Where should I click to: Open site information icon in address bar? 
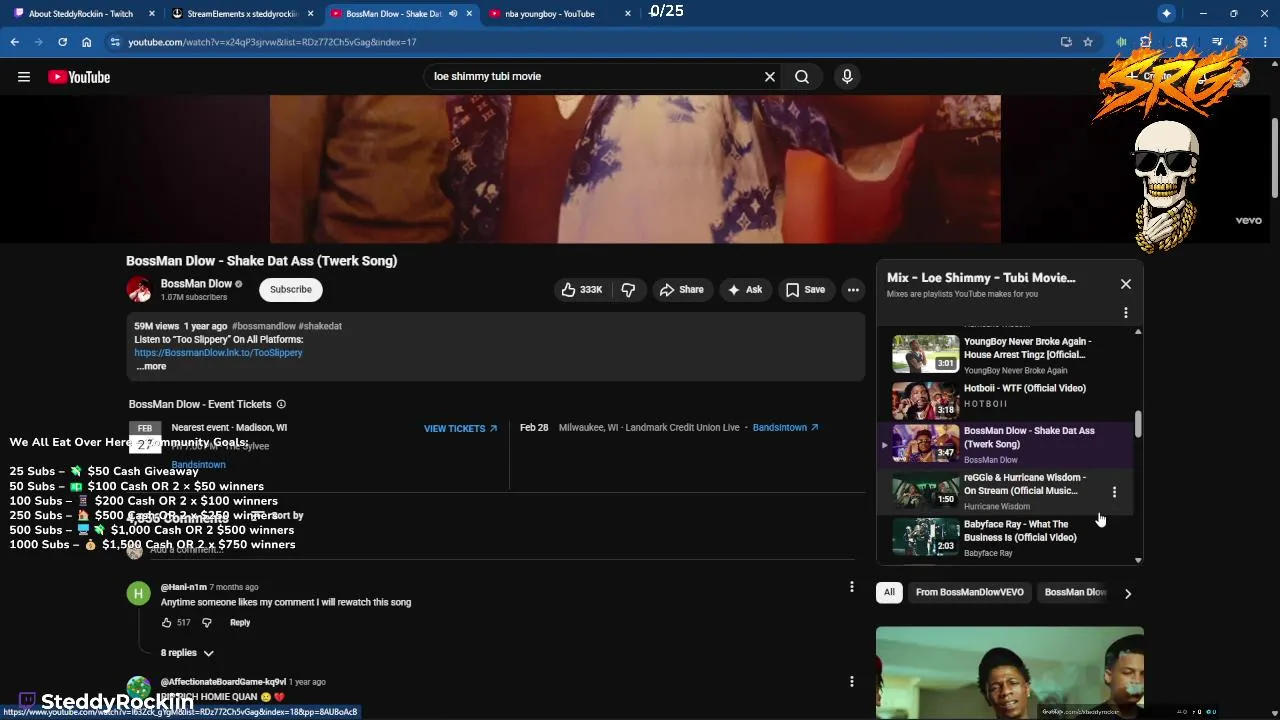pos(115,42)
